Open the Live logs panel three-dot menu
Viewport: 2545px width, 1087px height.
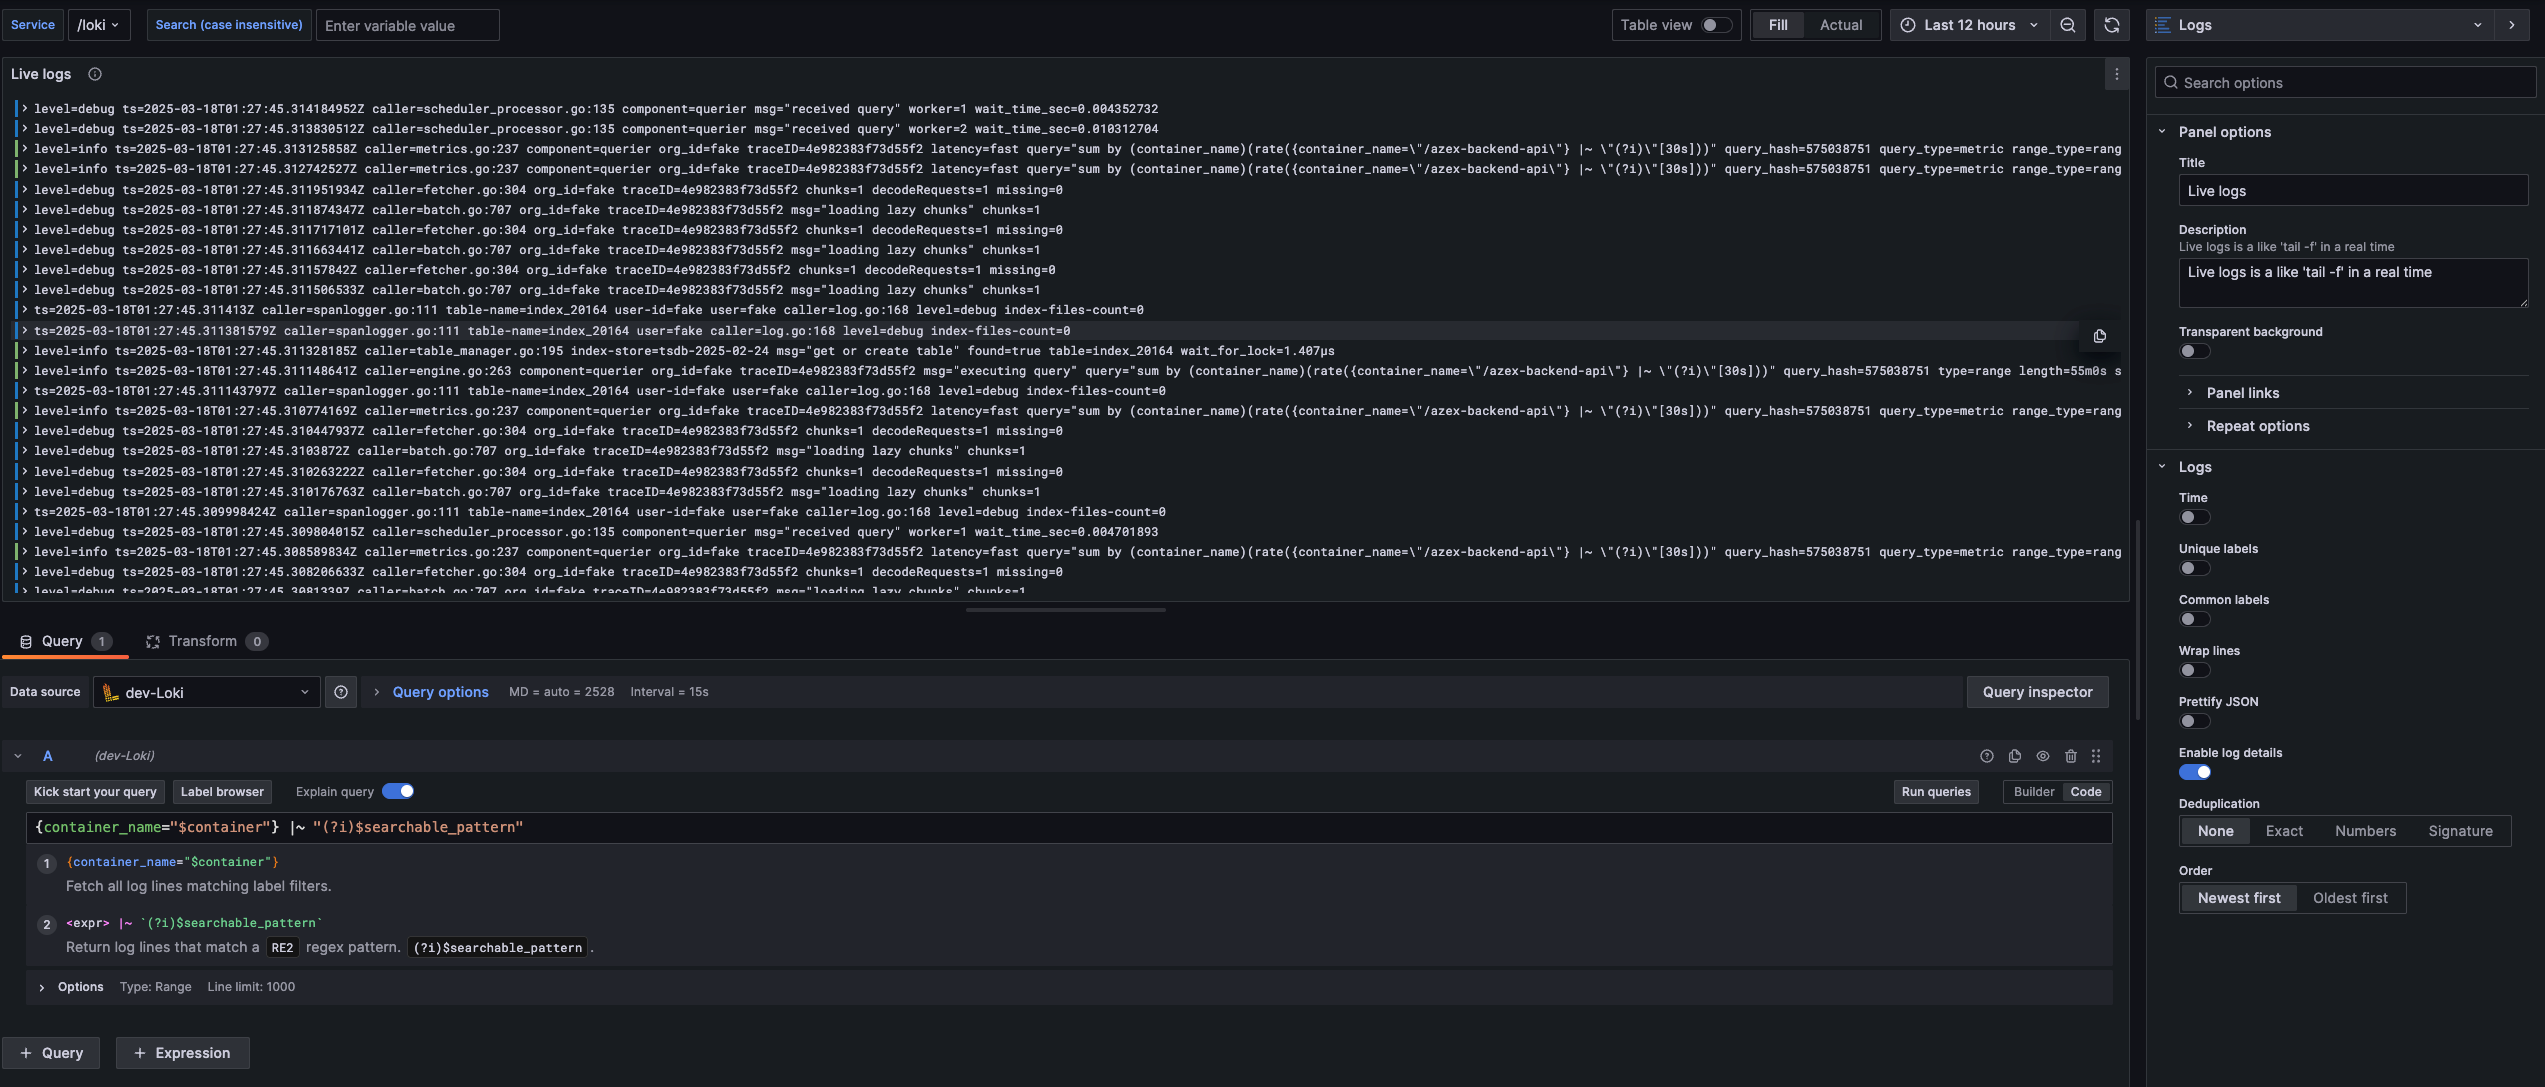pyautogui.click(x=2116, y=74)
